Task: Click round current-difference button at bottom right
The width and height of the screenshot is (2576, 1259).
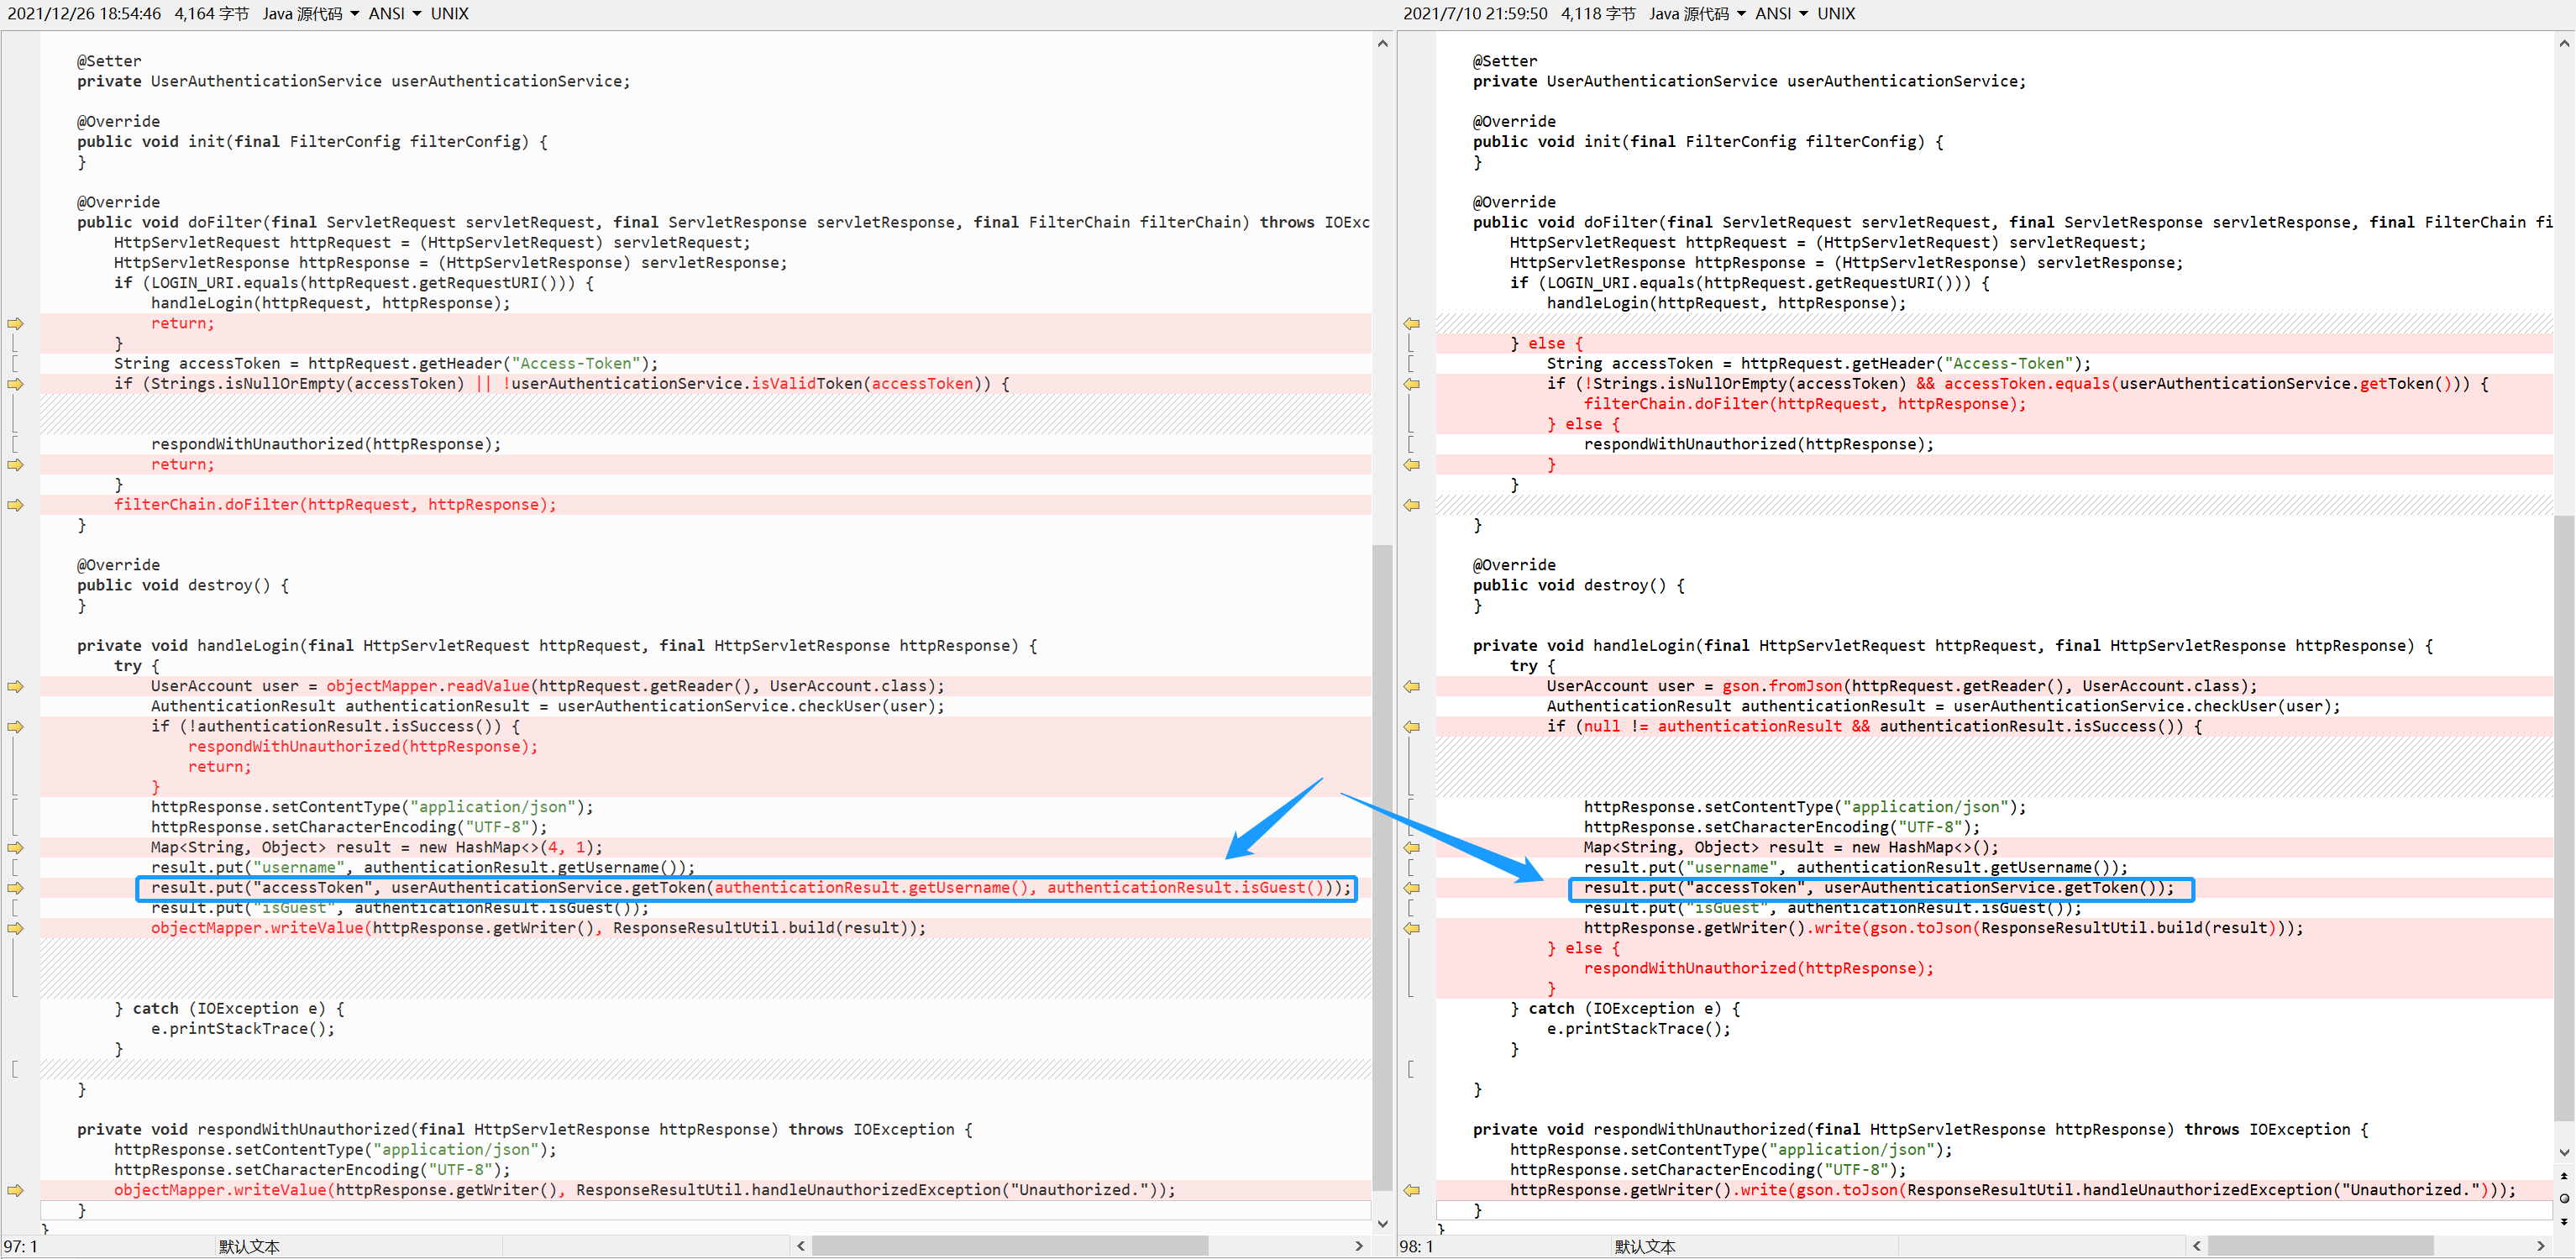Action: [x=2564, y=1198]
